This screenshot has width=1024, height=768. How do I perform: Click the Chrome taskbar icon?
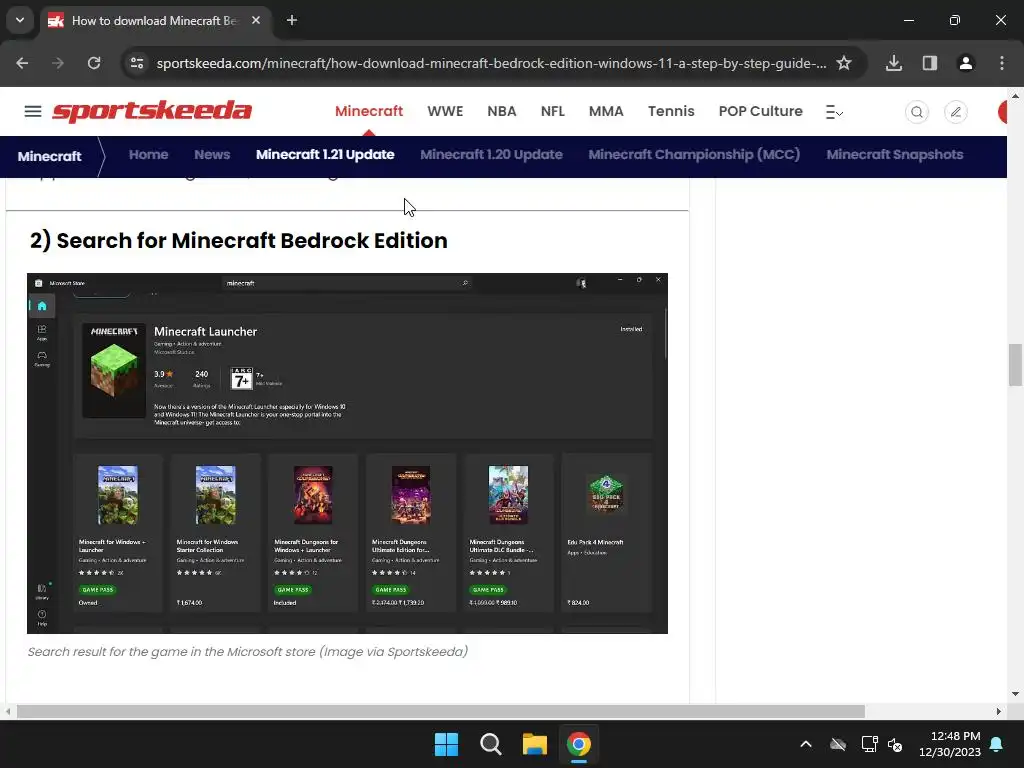pos(579,744)
